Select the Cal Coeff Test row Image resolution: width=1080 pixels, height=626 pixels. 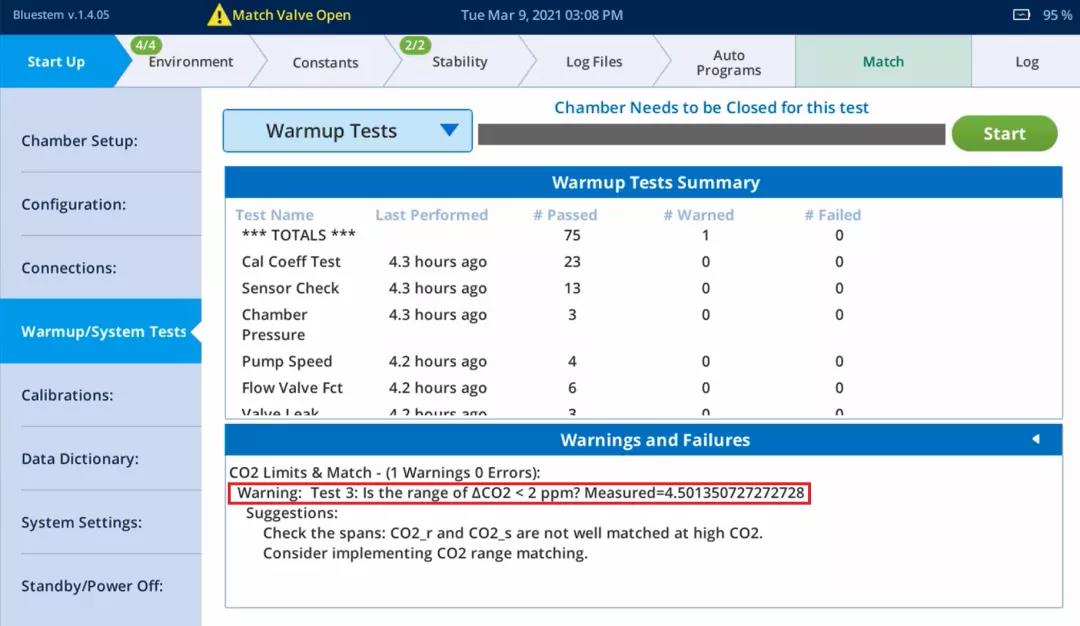[x=291, y=262]
